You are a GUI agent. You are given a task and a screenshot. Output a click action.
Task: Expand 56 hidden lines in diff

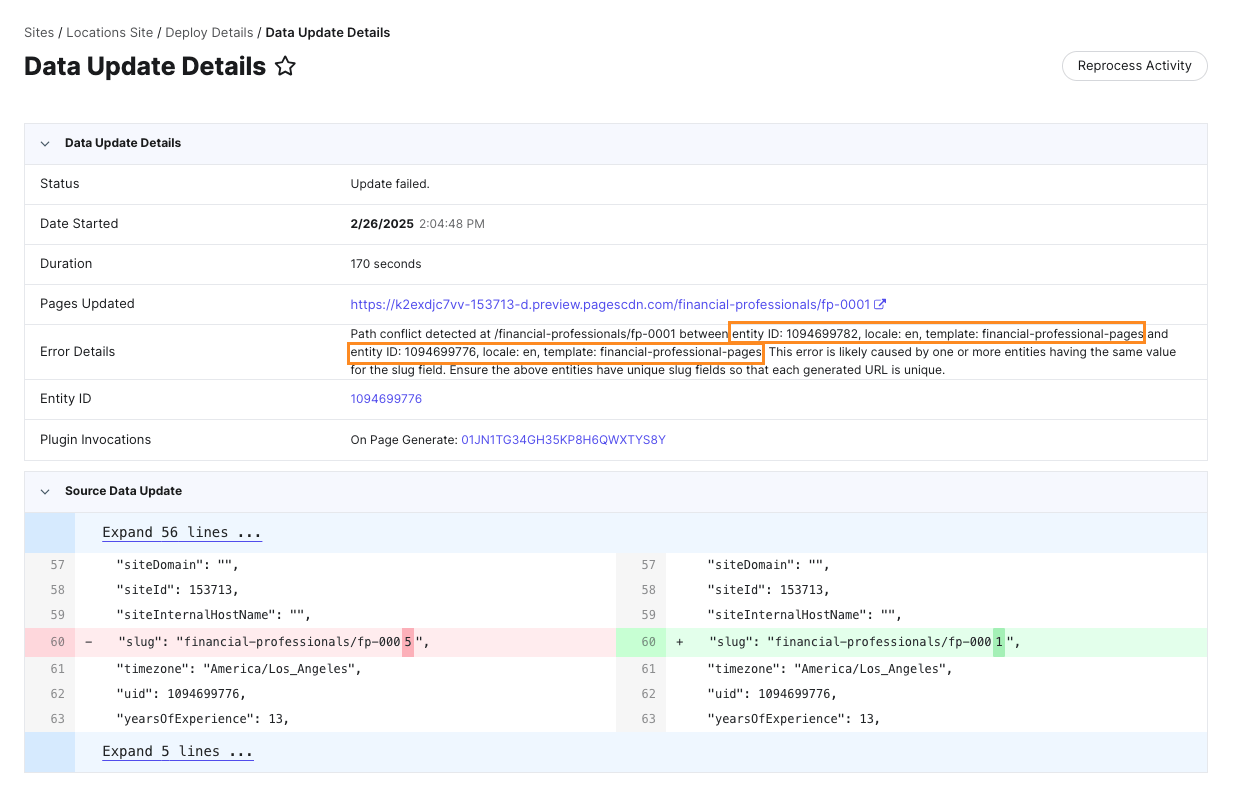coord(182,533)
